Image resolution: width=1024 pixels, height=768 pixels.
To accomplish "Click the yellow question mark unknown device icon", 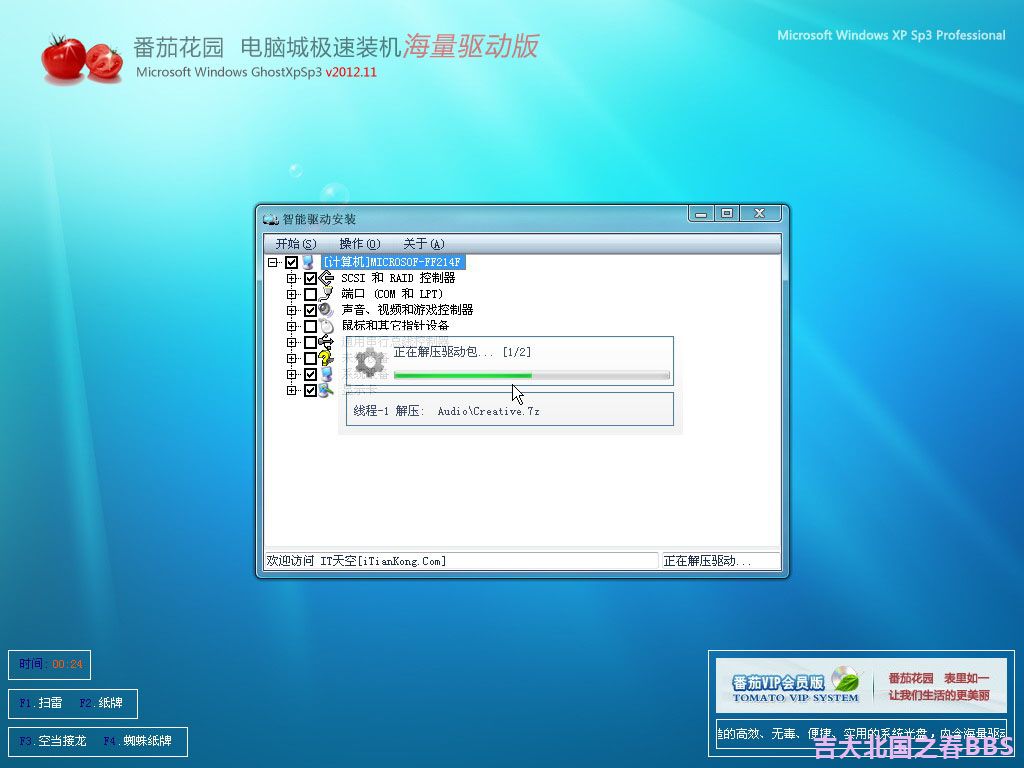I will click(x=326, y=358).
